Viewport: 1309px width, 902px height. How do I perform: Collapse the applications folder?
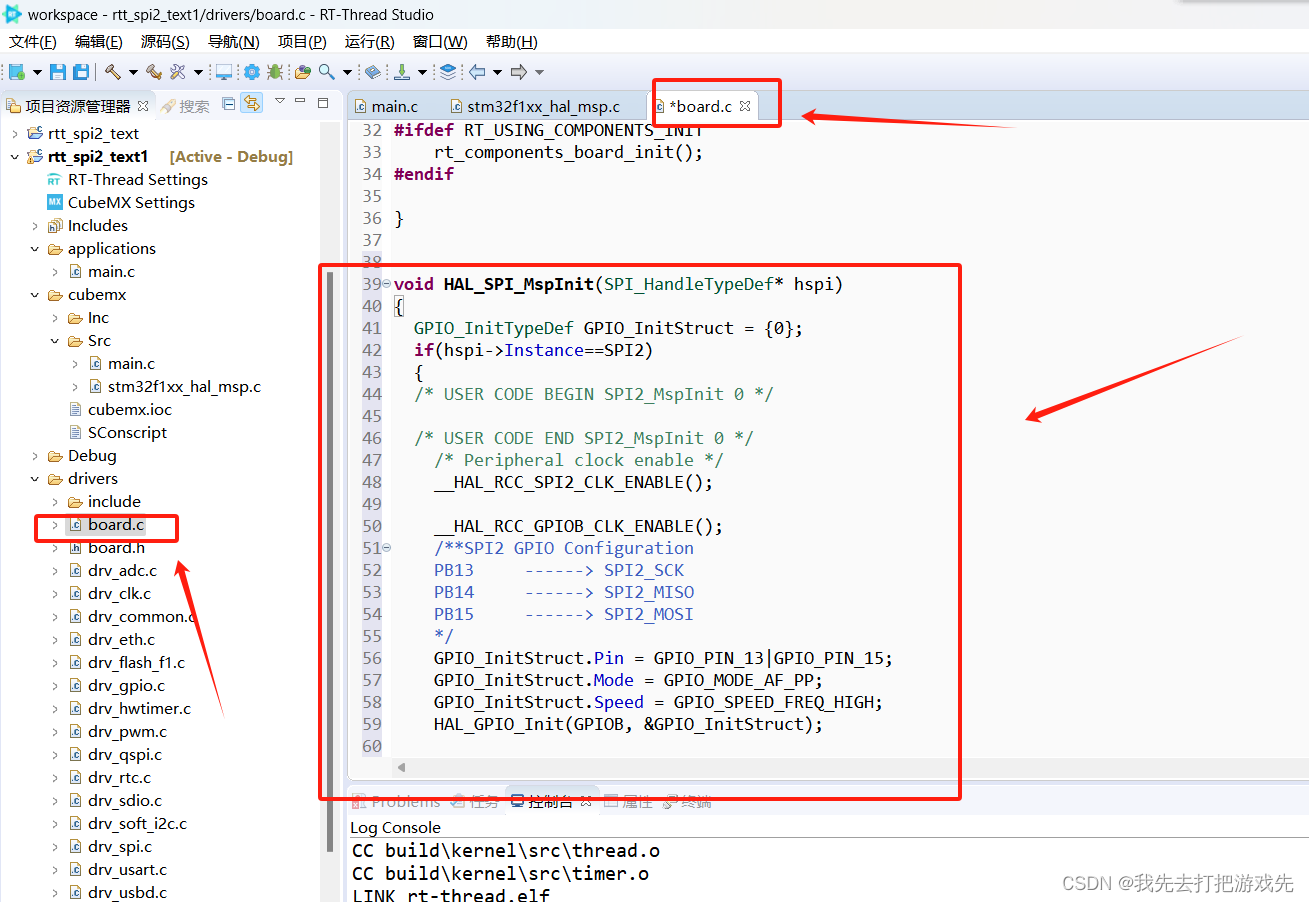tap(35, 249)
